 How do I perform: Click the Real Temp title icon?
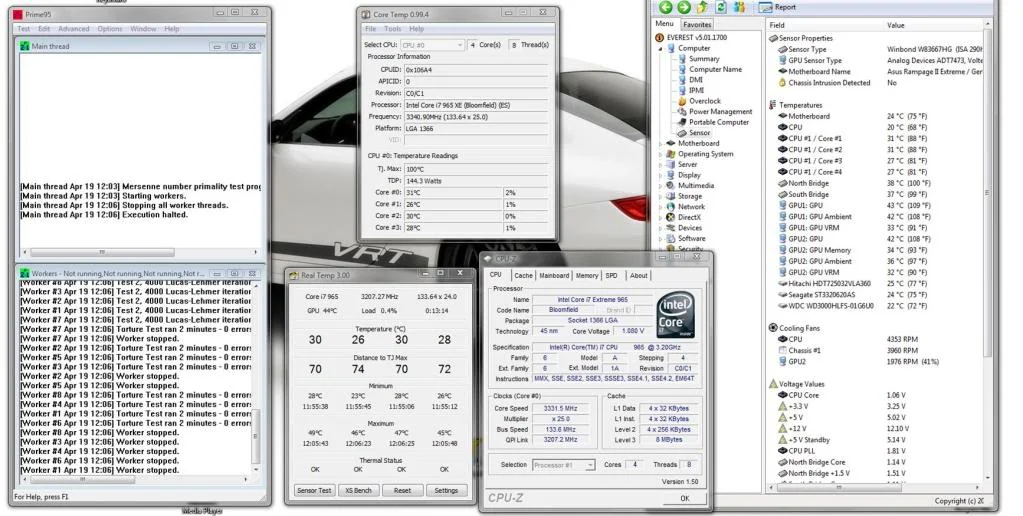(294, 275)
